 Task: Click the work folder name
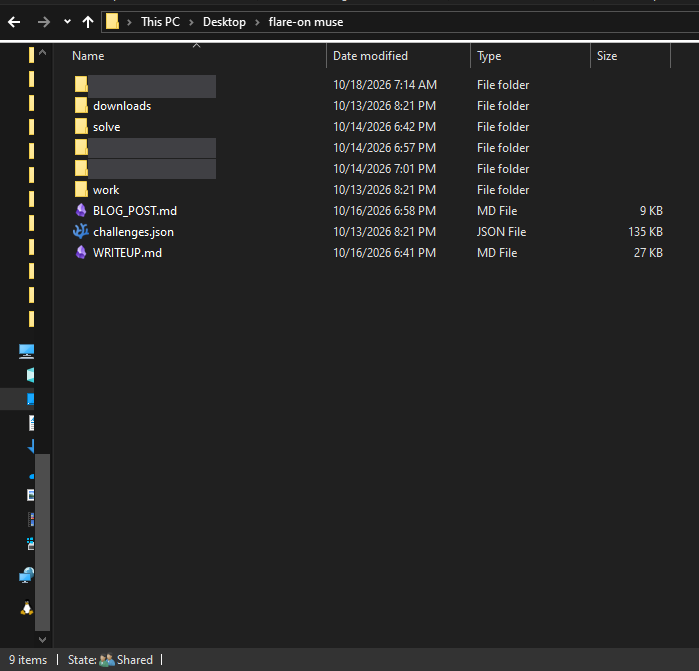pos(106,190)
